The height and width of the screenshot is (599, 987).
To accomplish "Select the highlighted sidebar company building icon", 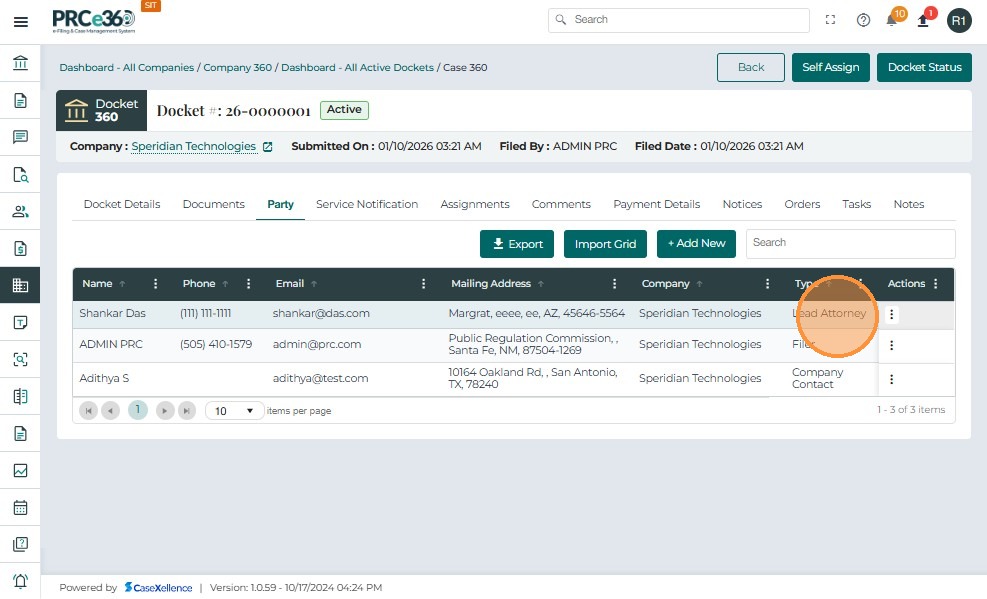I will [20, 285].
